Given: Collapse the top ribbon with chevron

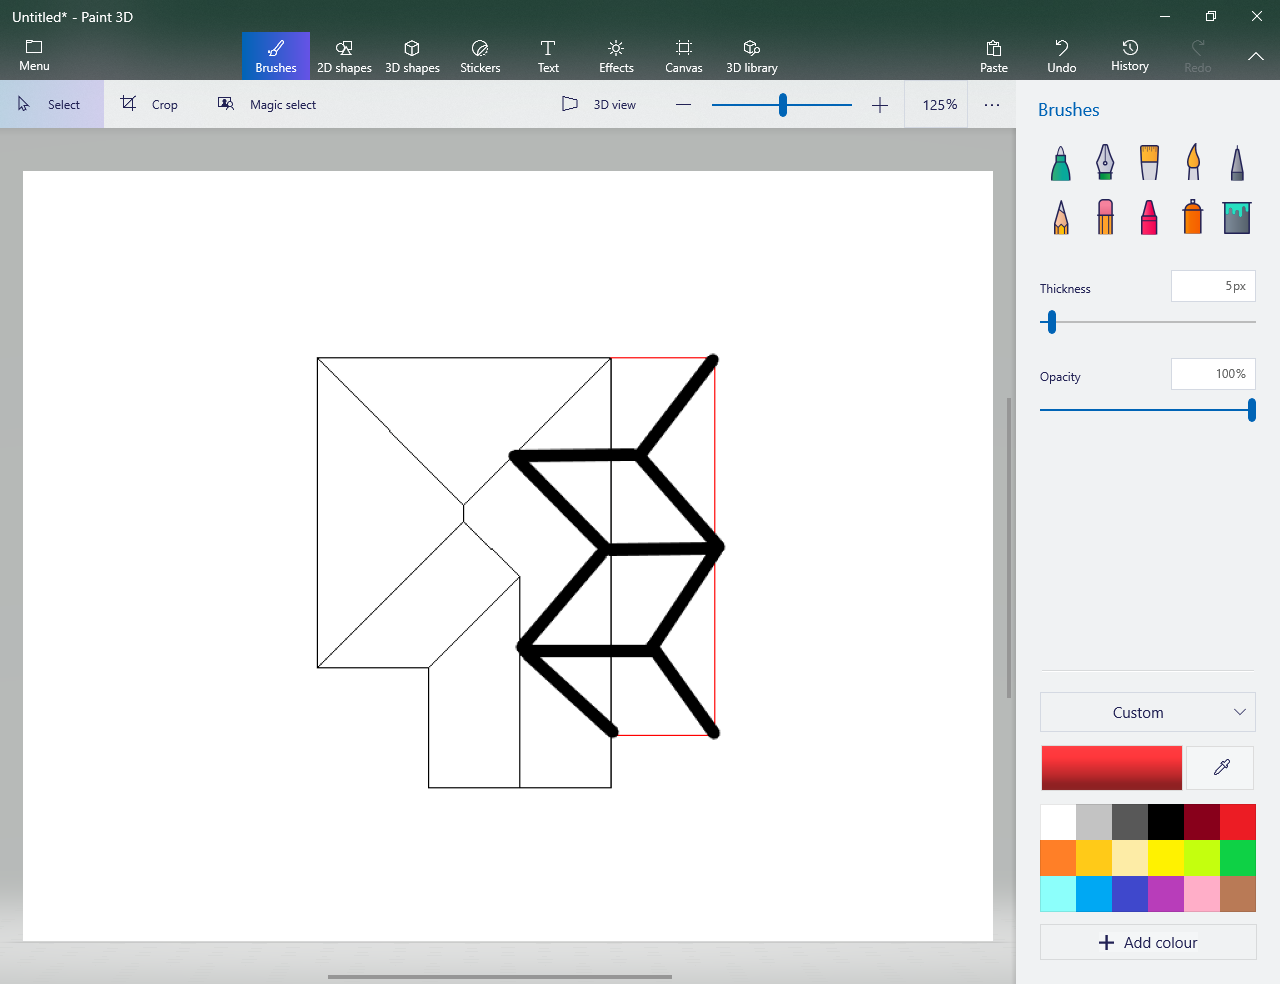Looking at the screenshot, I should (x=1255, y=57).
